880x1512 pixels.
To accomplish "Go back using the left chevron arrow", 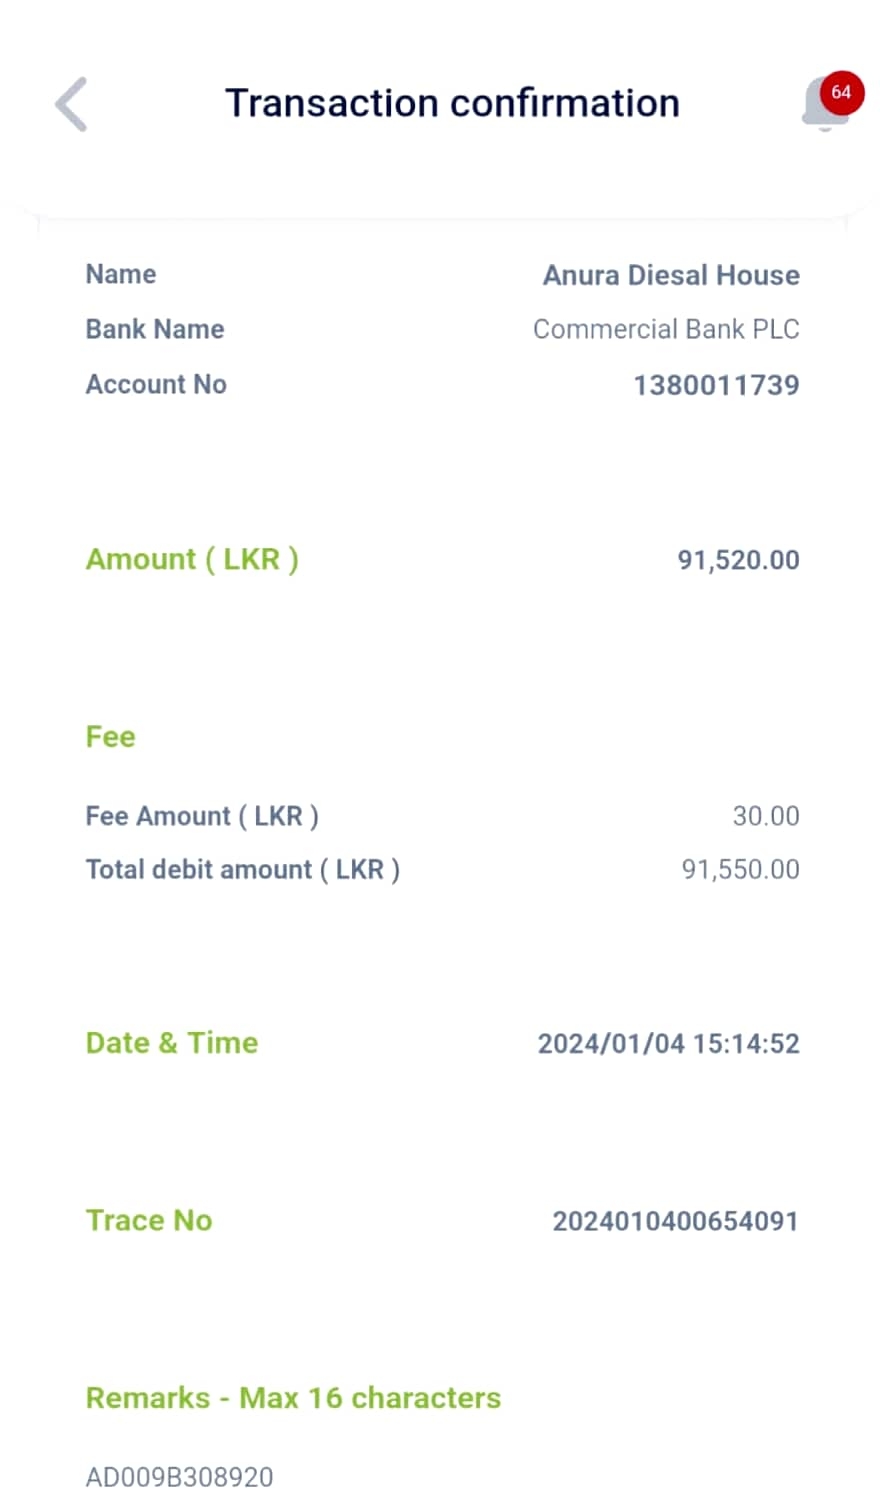I will point(71,104).
